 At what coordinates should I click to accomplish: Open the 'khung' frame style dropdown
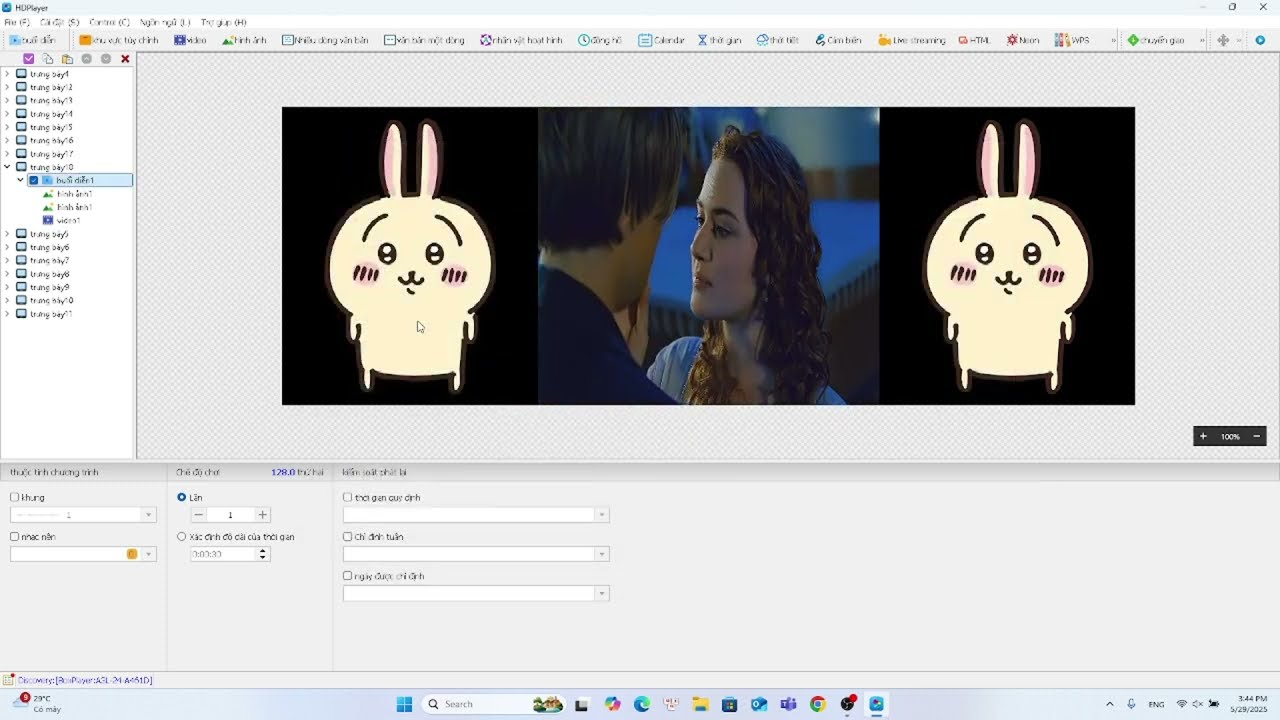(x=148, y=515)
